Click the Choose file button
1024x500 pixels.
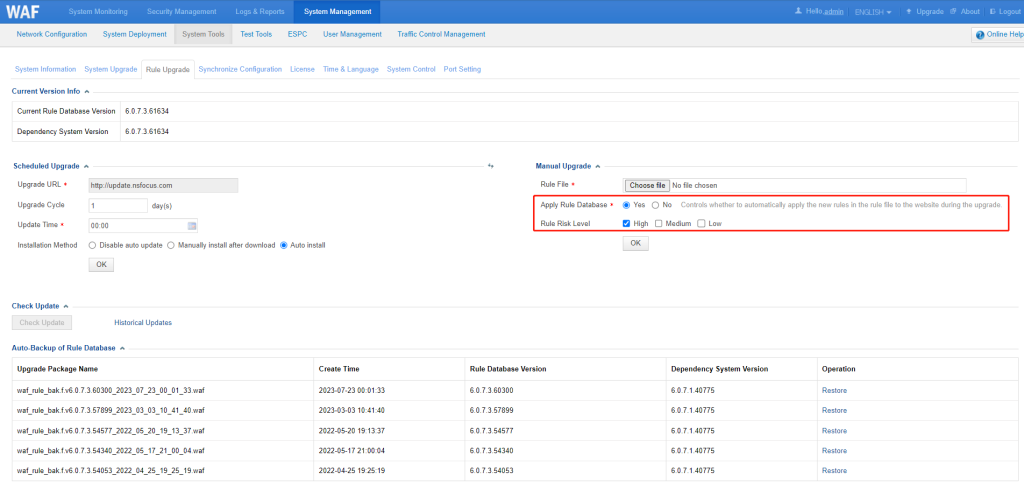[647, 185]
